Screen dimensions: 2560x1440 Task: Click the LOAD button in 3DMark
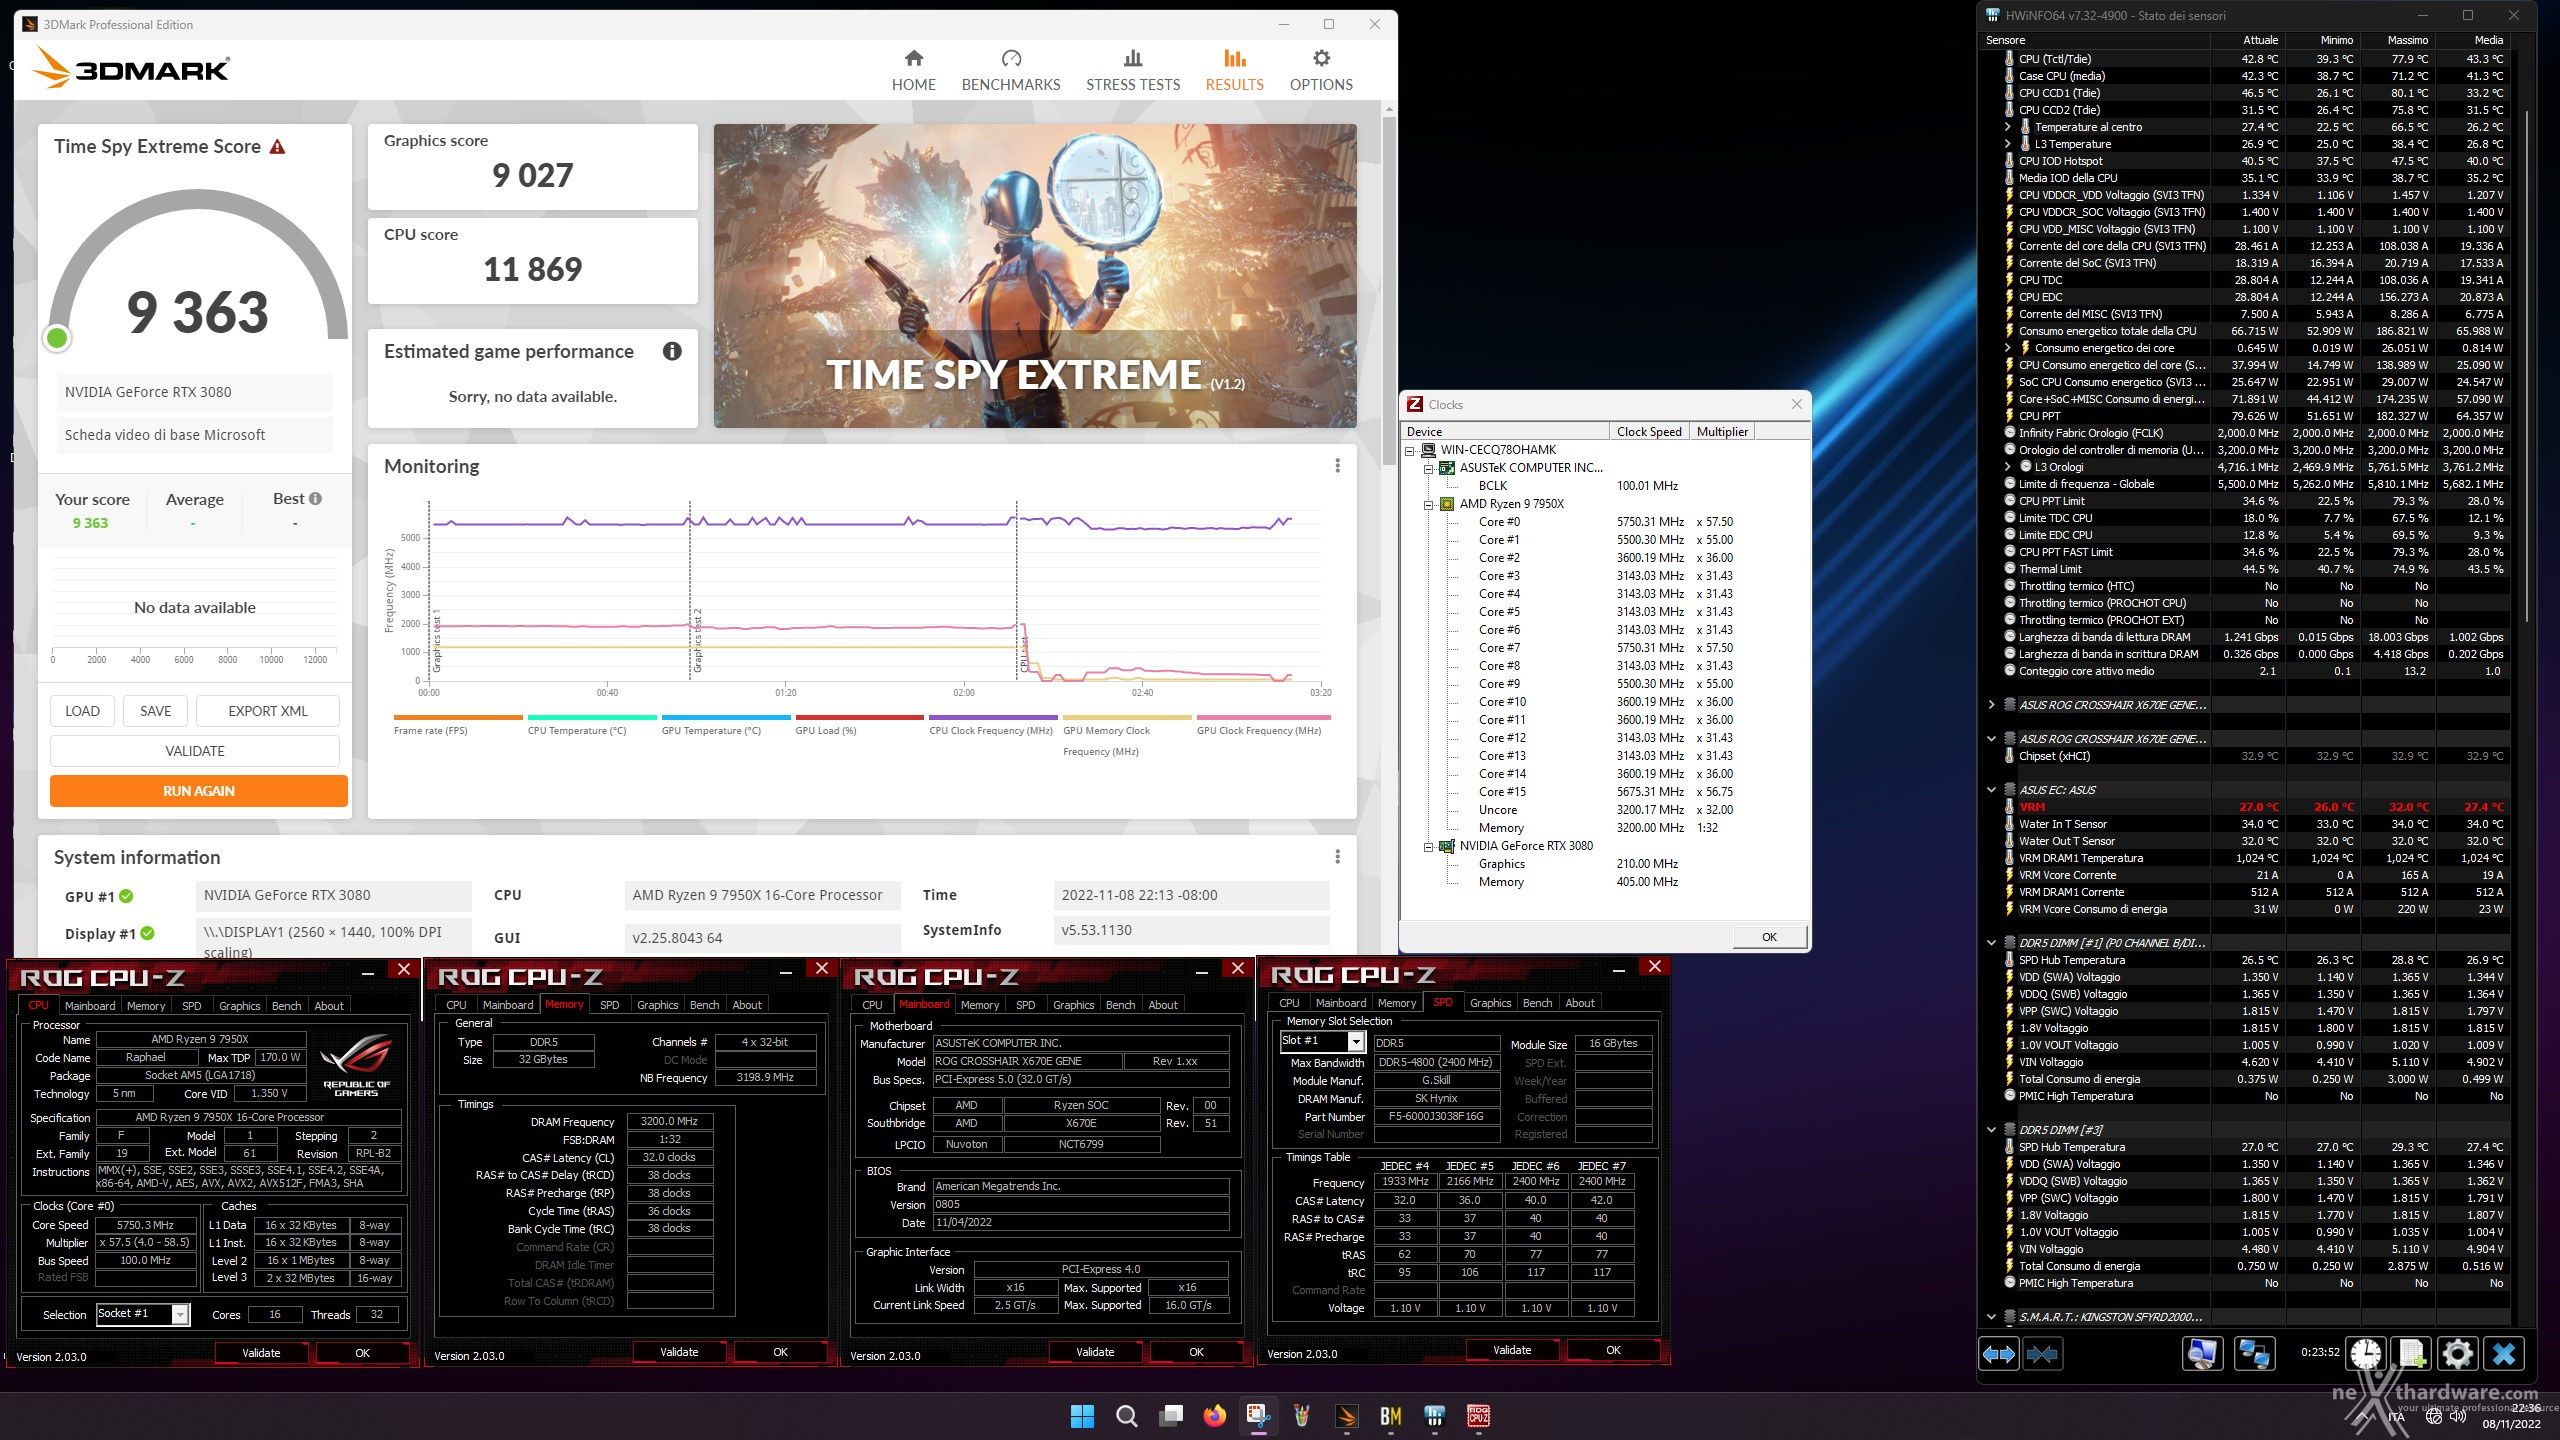(x=82, y=711)
